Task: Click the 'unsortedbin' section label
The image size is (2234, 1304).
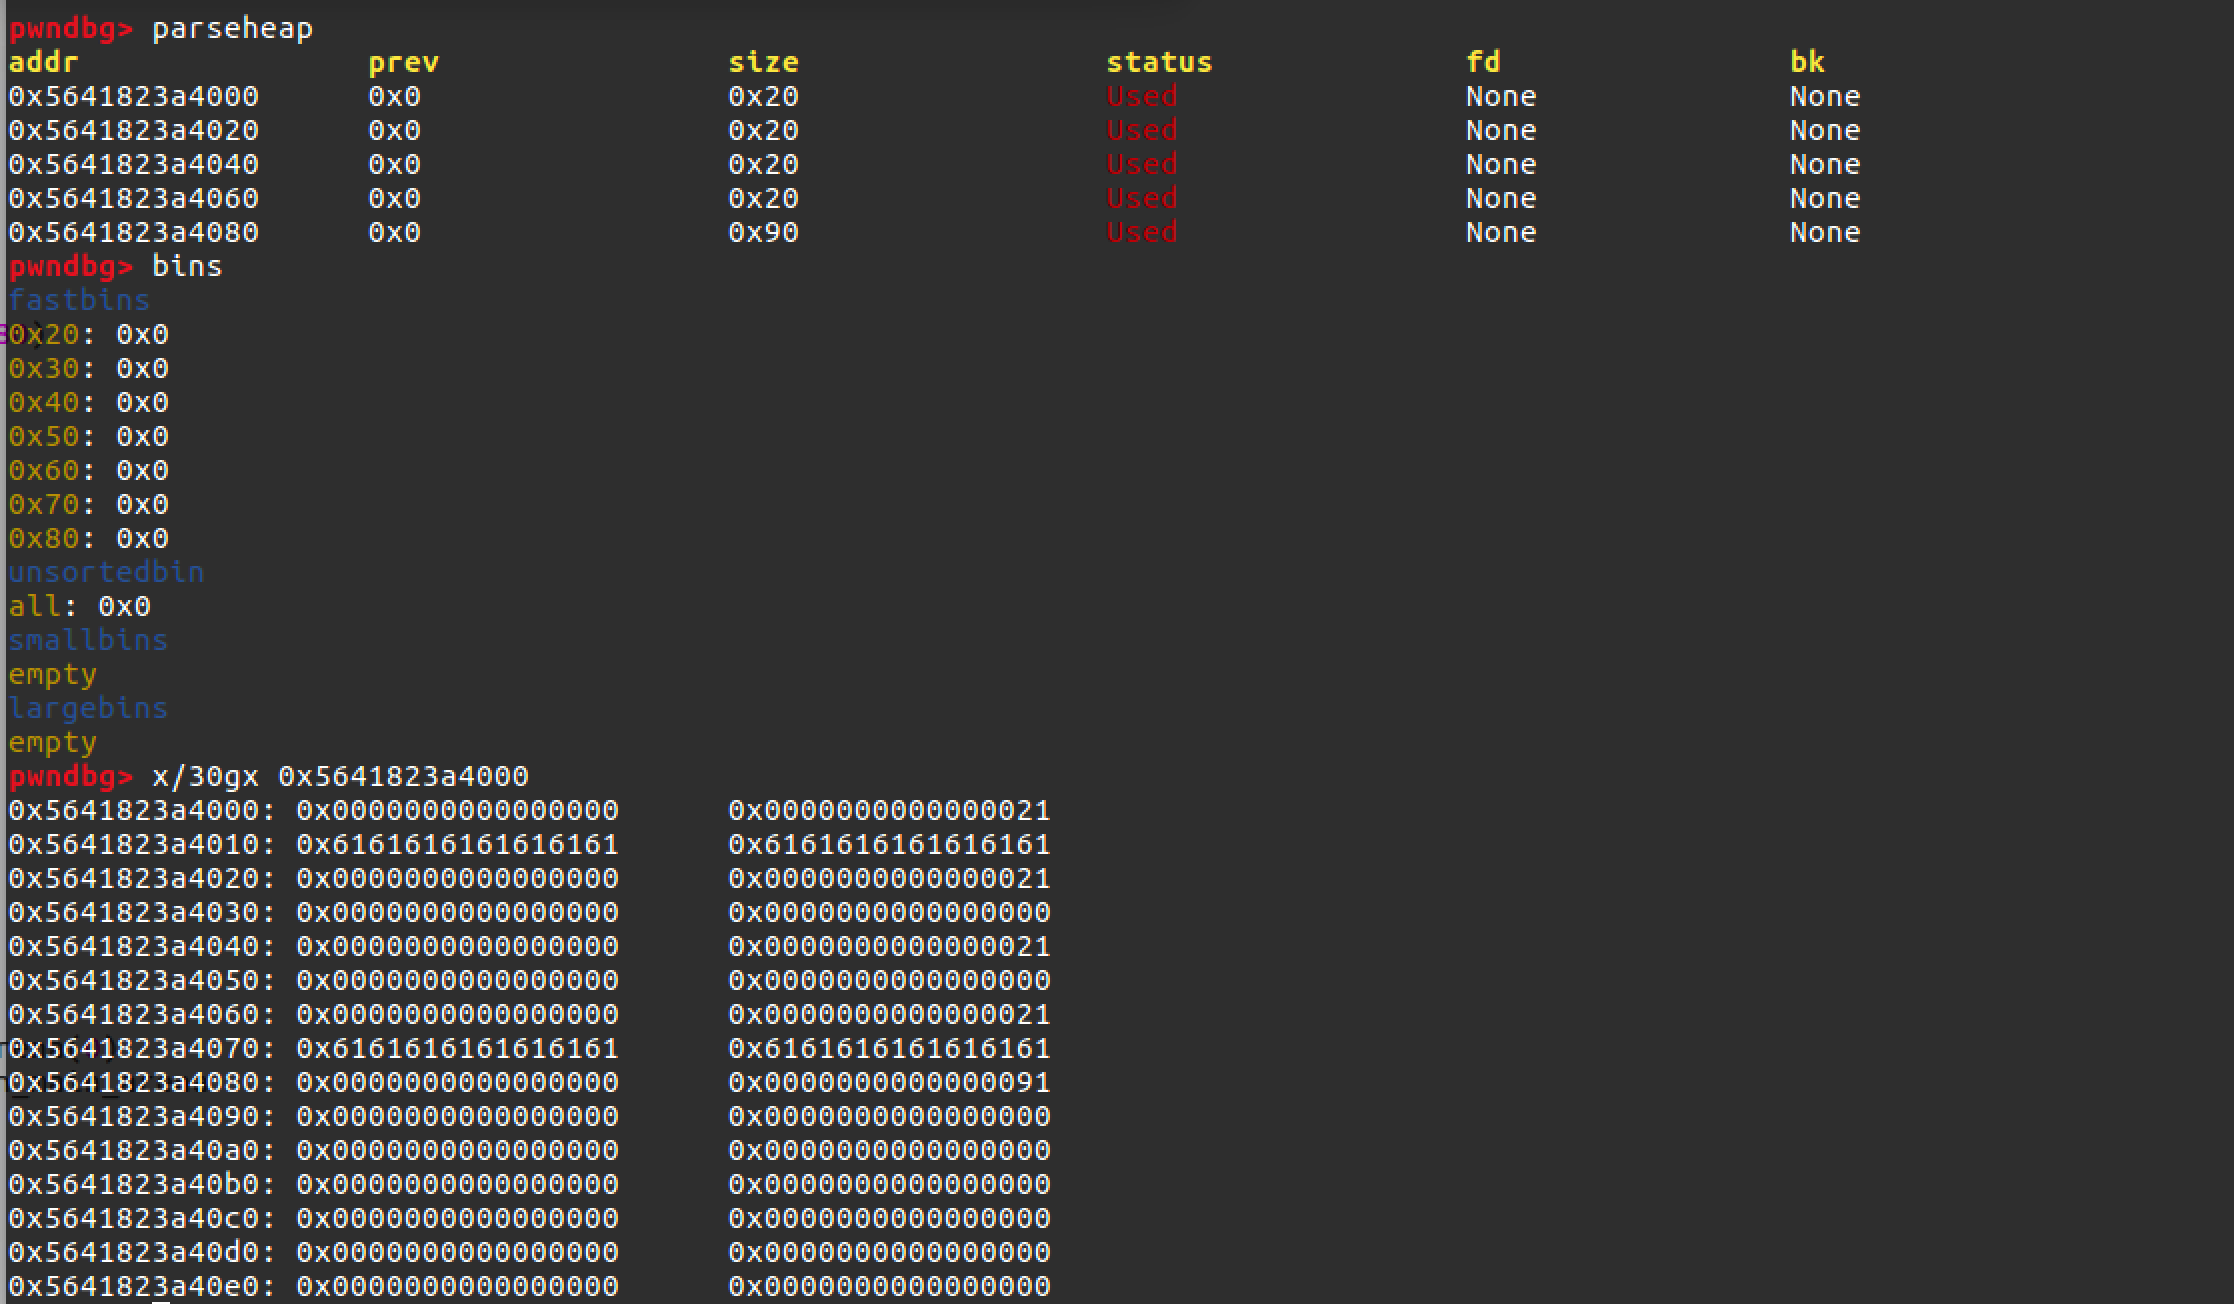Action: coord(106,572)
